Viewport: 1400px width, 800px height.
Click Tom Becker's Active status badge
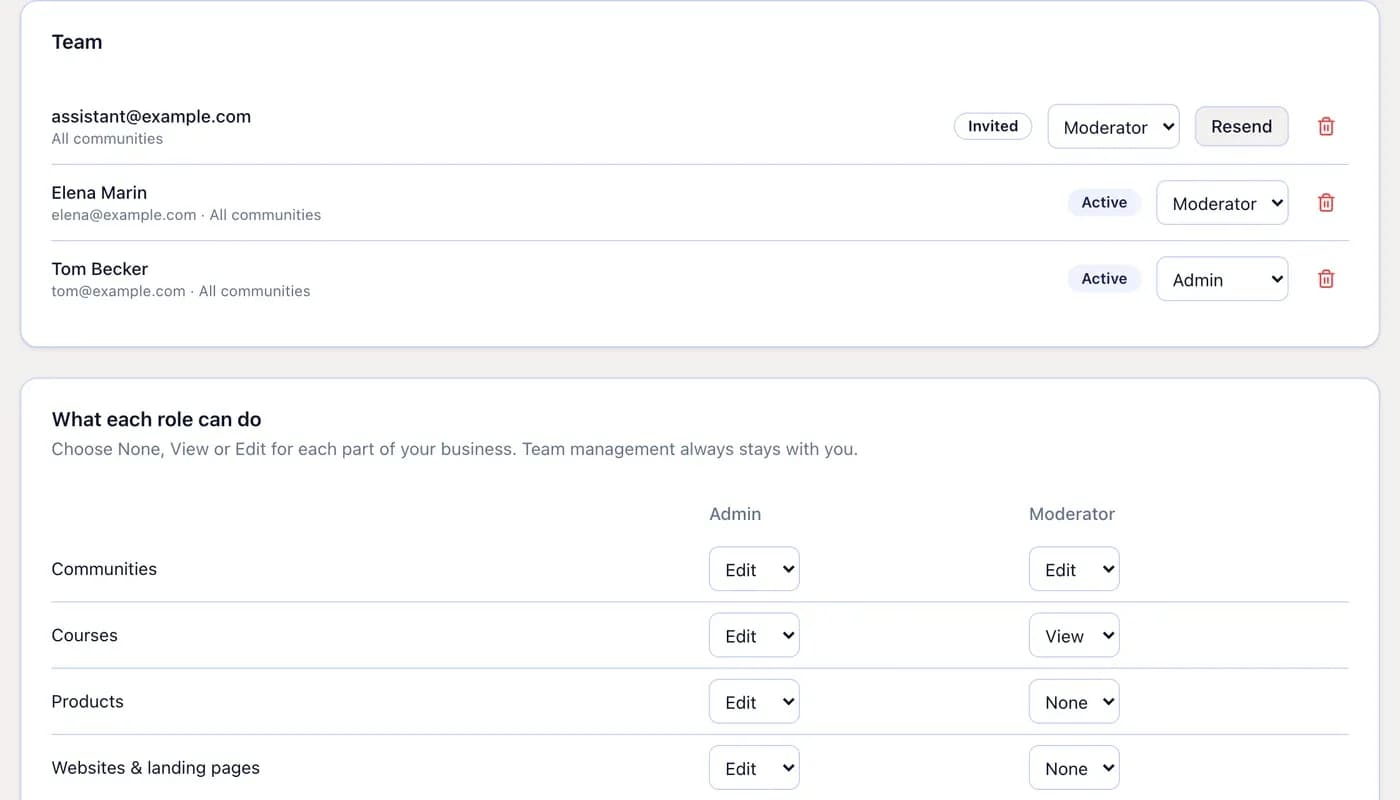[1104, 279]
